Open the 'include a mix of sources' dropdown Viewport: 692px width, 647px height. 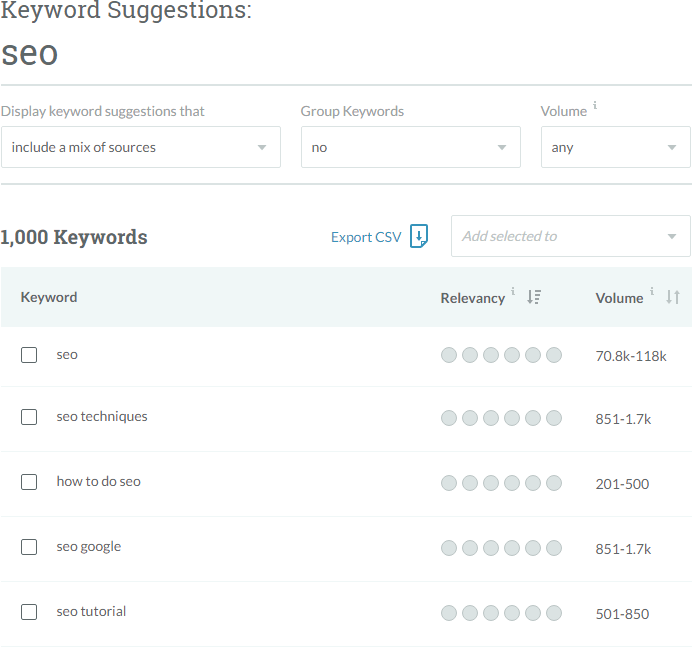pyautogui.click(x=140, y=147)
